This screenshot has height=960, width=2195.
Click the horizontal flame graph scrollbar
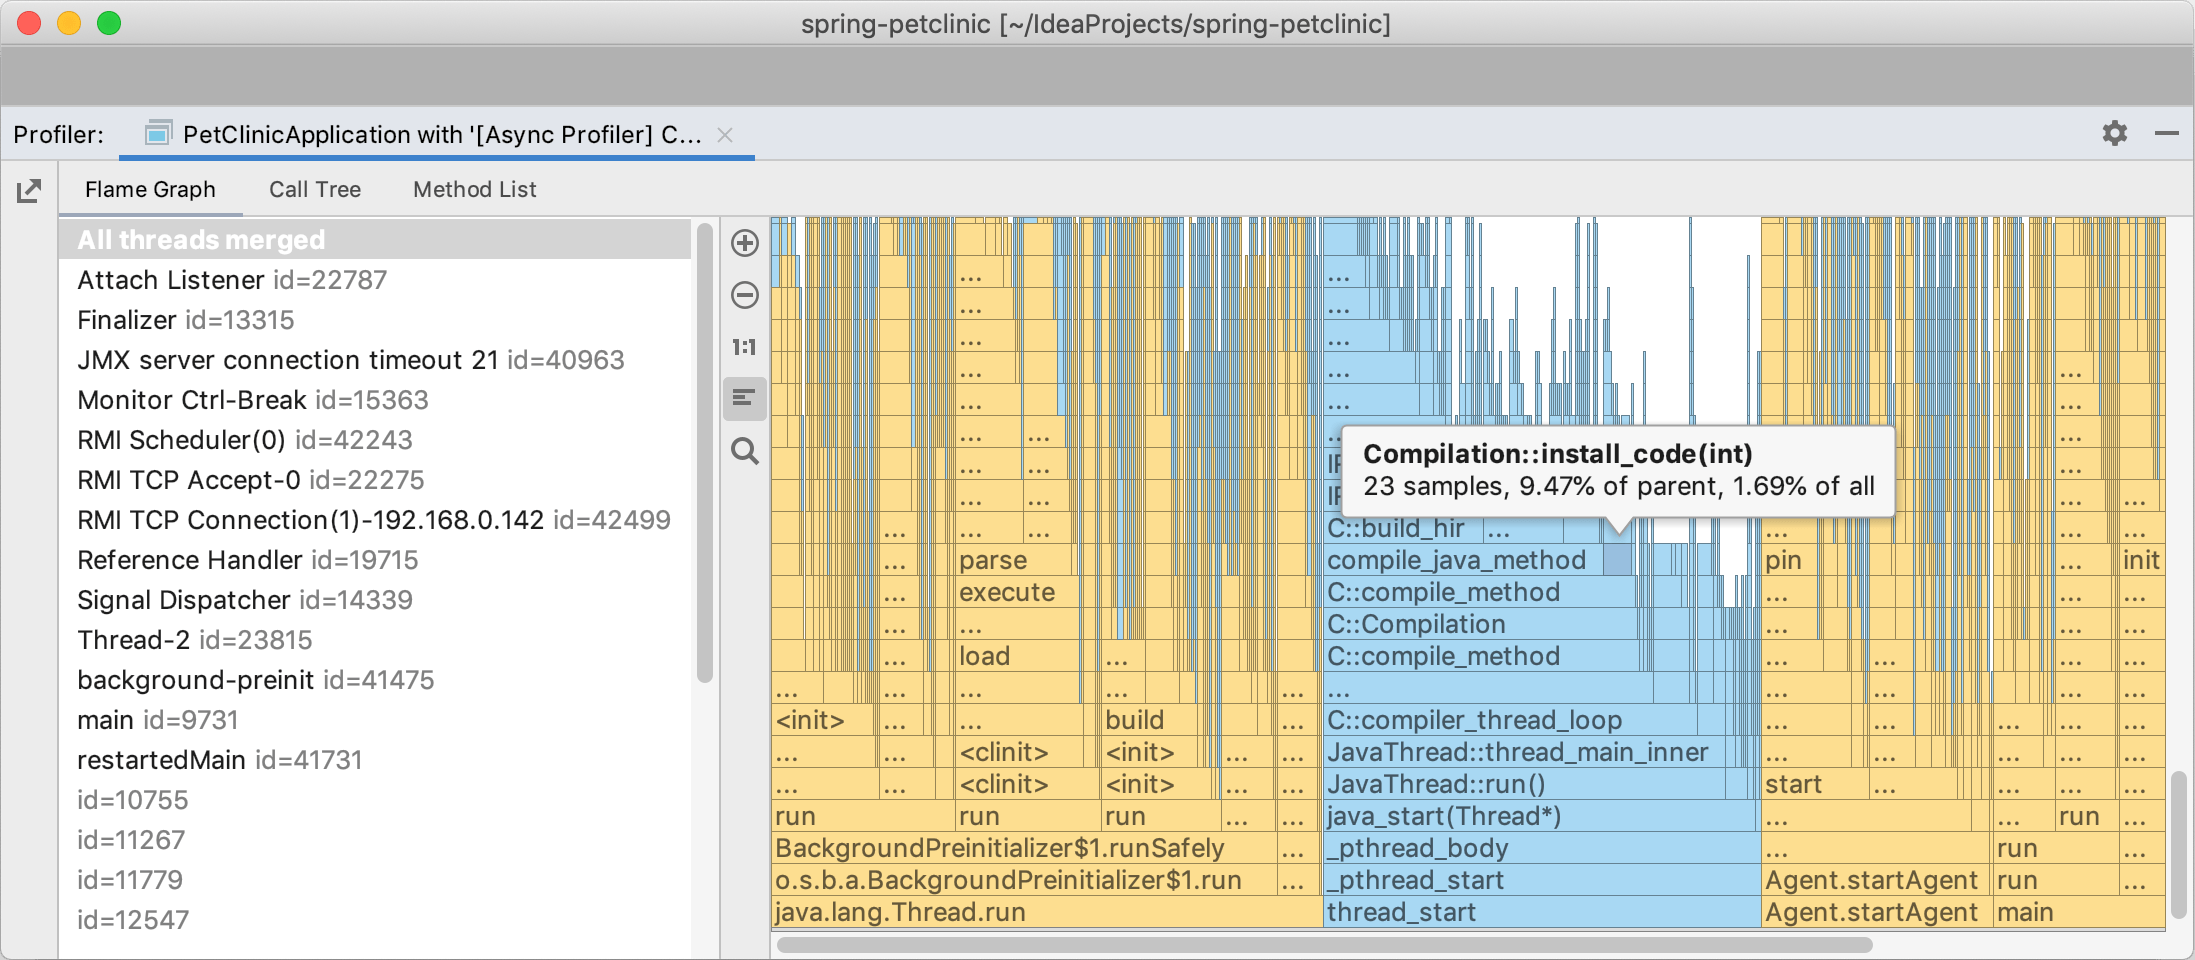coord(1325,945)
